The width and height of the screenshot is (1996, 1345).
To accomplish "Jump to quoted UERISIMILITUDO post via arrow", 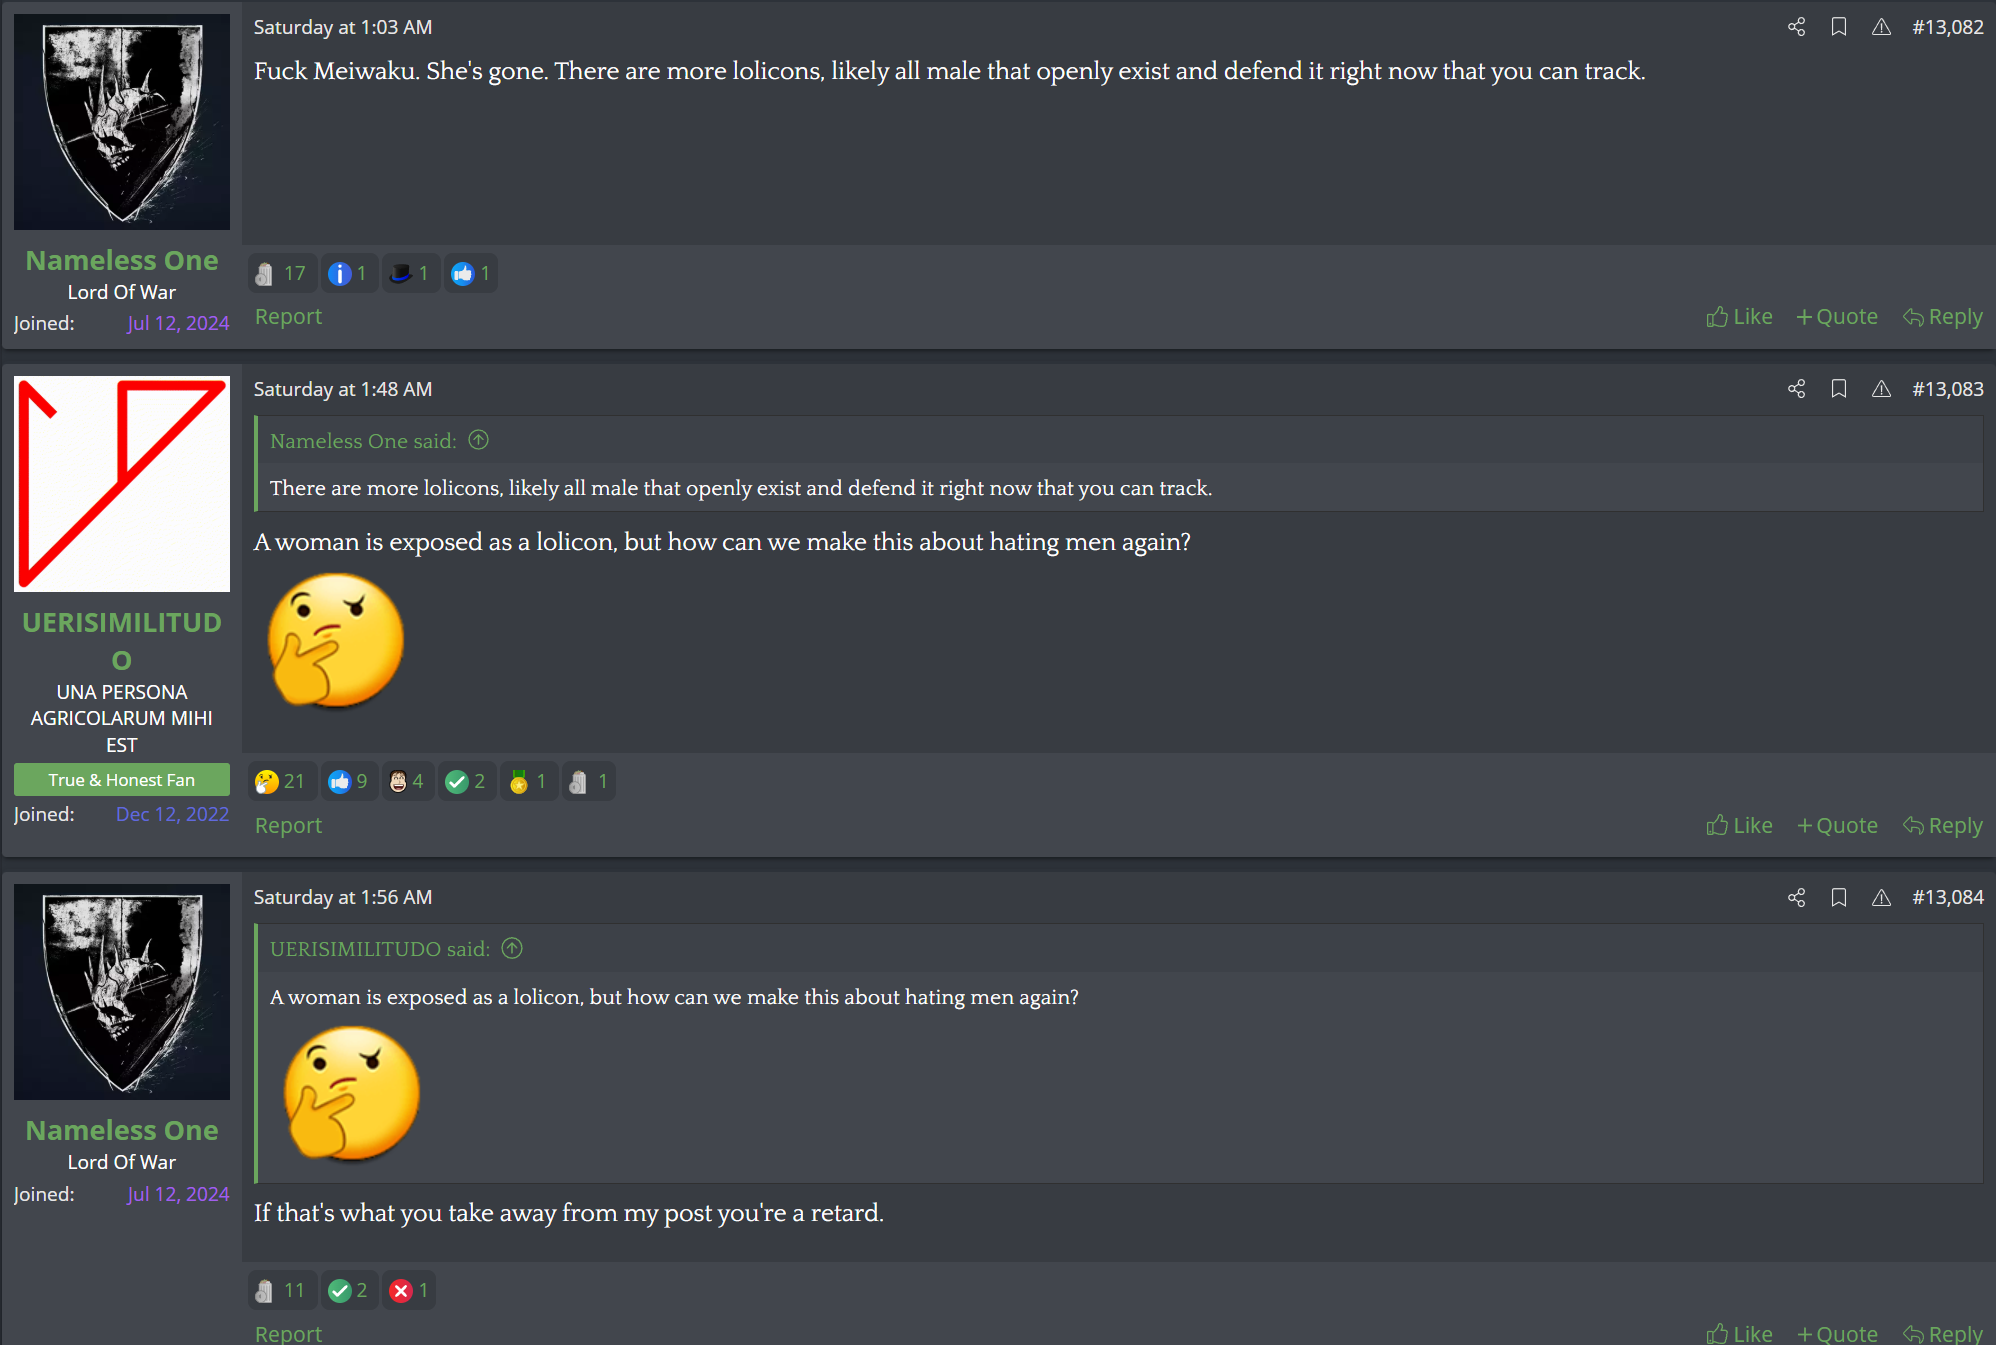I will click(x=512, y=948).
